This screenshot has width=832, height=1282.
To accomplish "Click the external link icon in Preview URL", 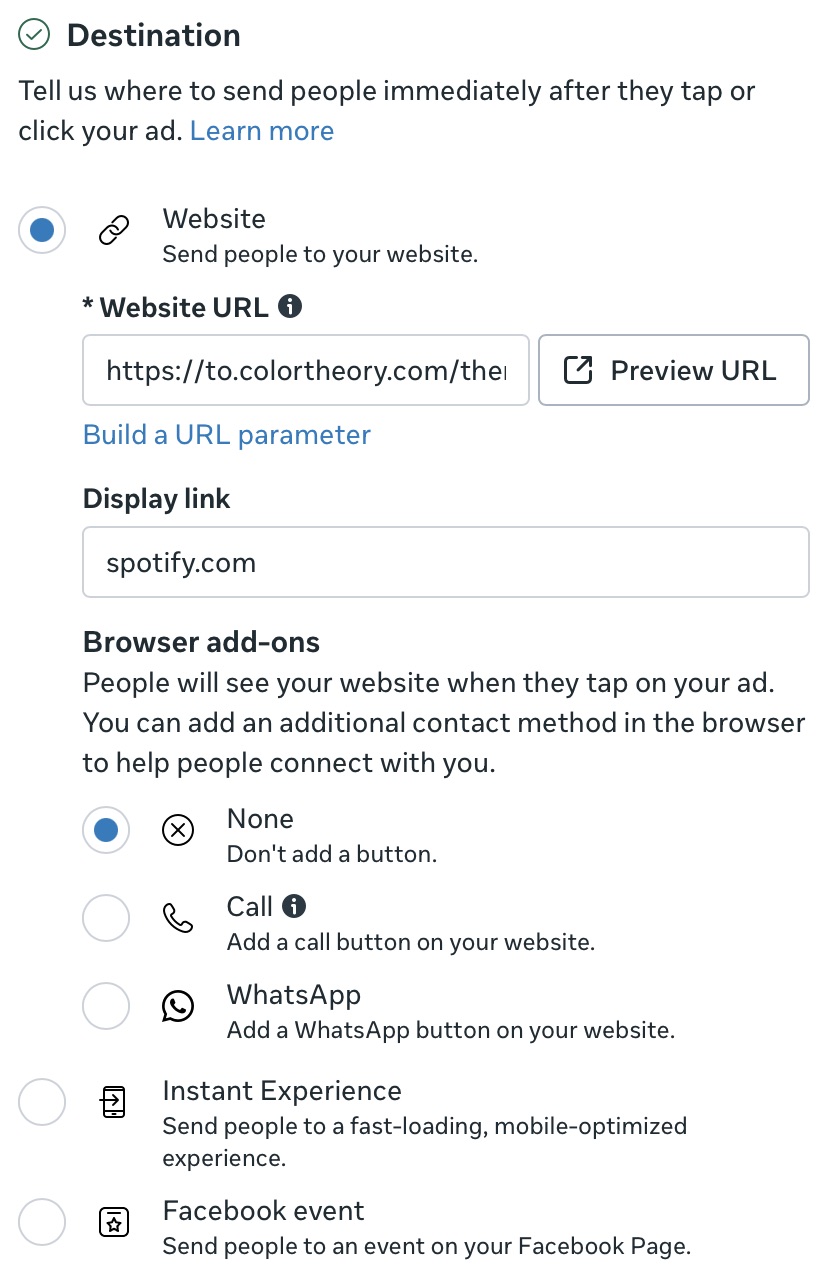I will pyautogui.click(x=576, y=370).
